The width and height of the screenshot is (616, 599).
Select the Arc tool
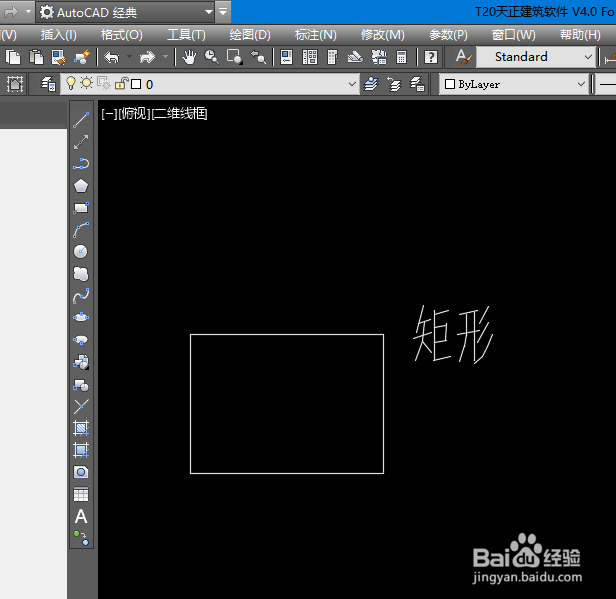tap(81, 230)
